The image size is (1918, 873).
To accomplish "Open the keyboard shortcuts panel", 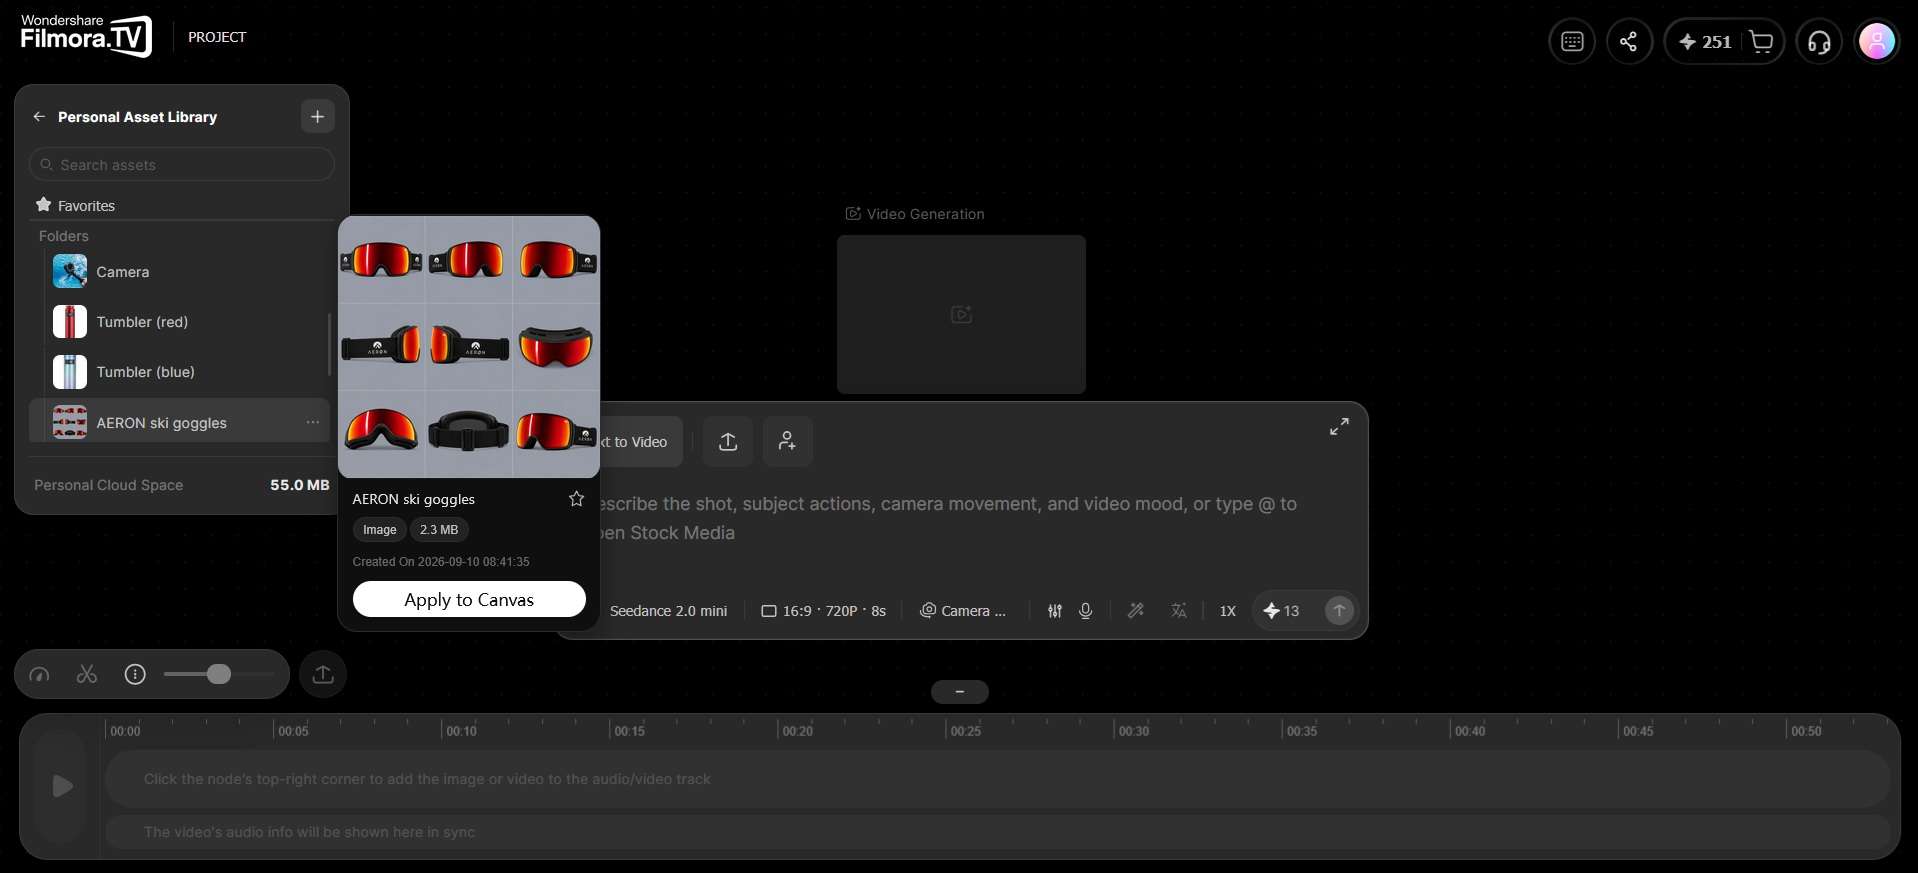I will (x=1572, y=42).
